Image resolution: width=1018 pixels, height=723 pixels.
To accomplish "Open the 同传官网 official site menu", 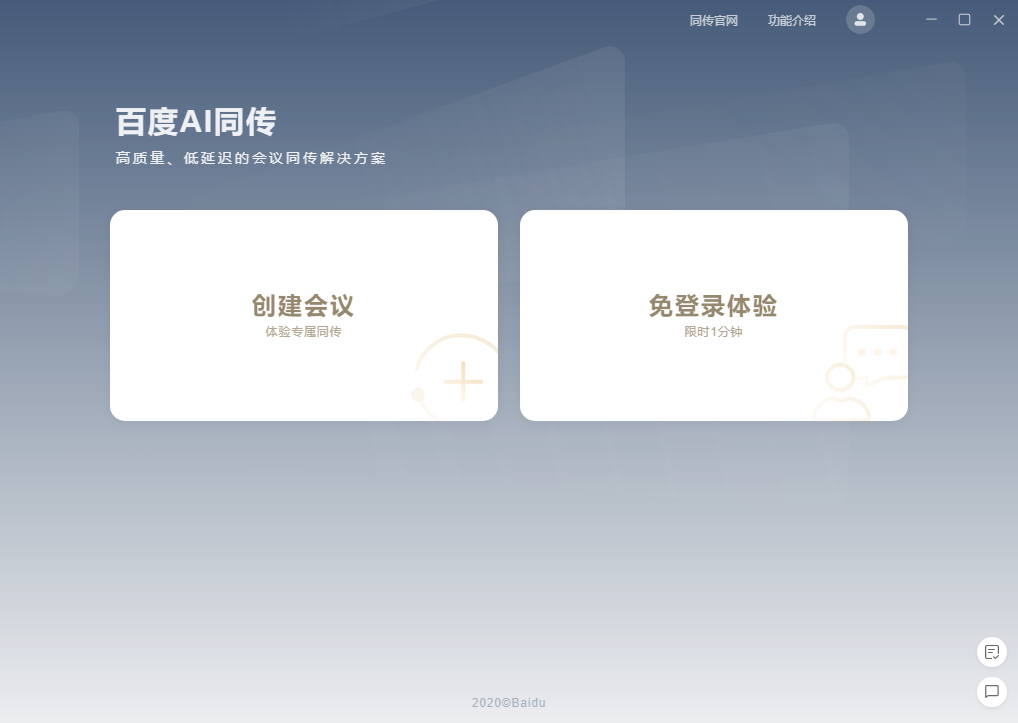I will point(712,20).
